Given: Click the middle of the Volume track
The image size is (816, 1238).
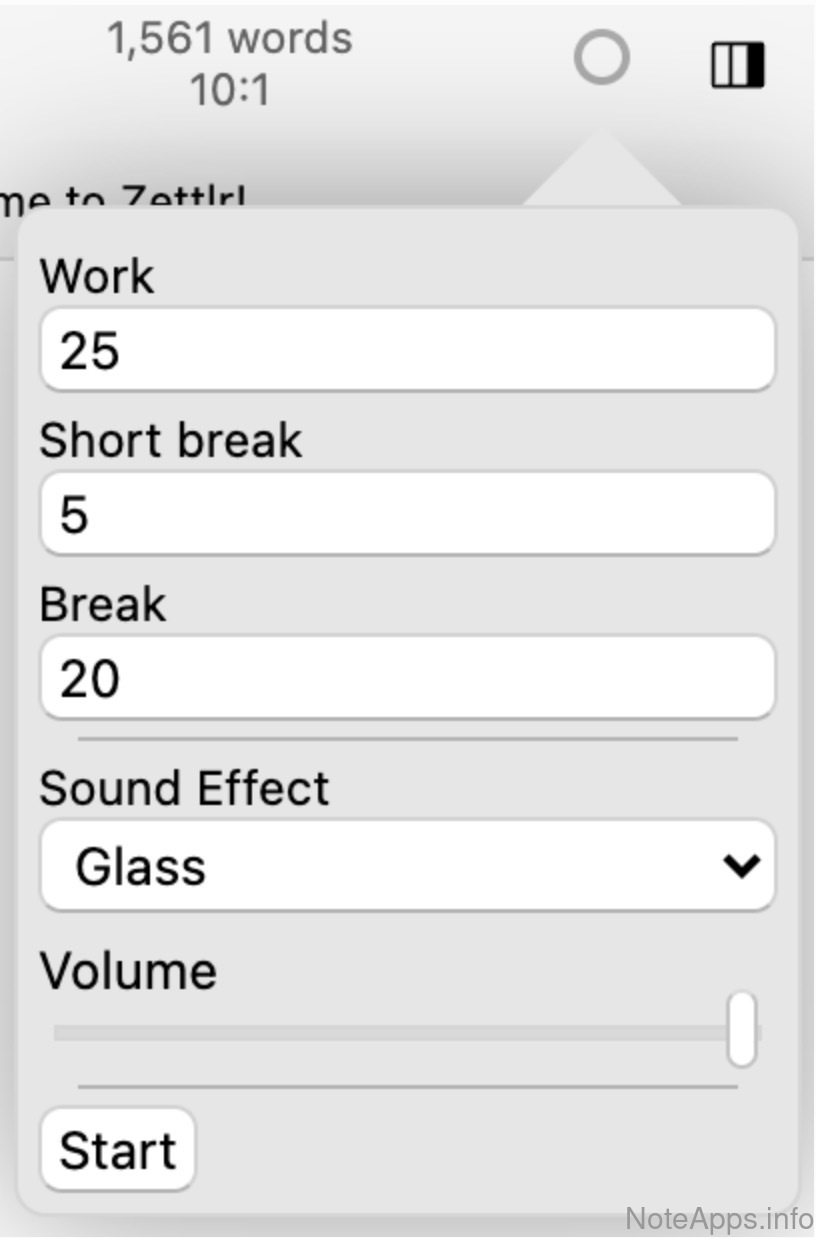Looking at the screenshot, I should (400, 1033).
